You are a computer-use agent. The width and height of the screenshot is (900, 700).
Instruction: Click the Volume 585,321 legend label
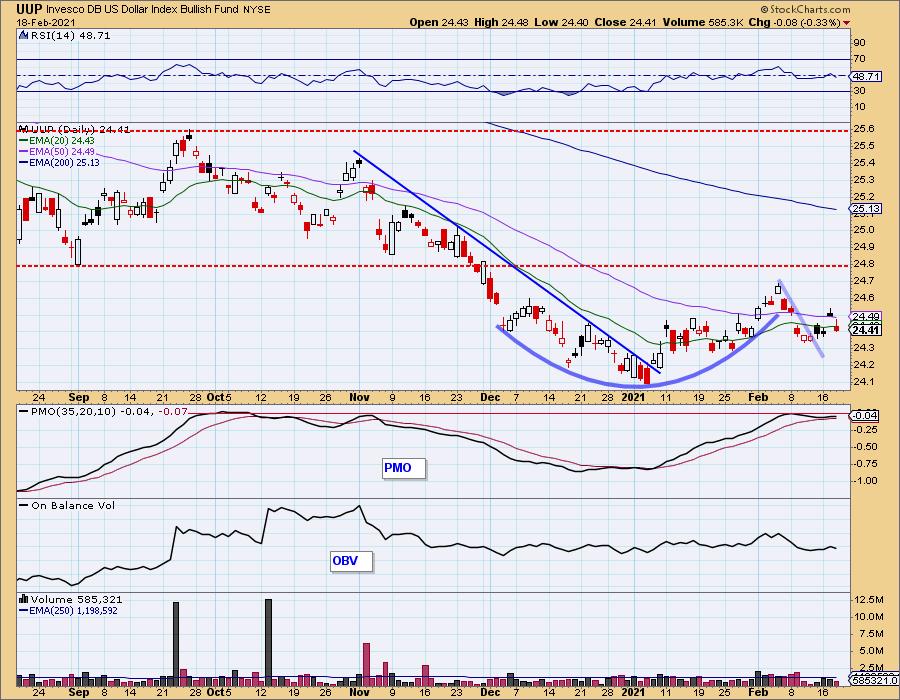tap(71, 600)
